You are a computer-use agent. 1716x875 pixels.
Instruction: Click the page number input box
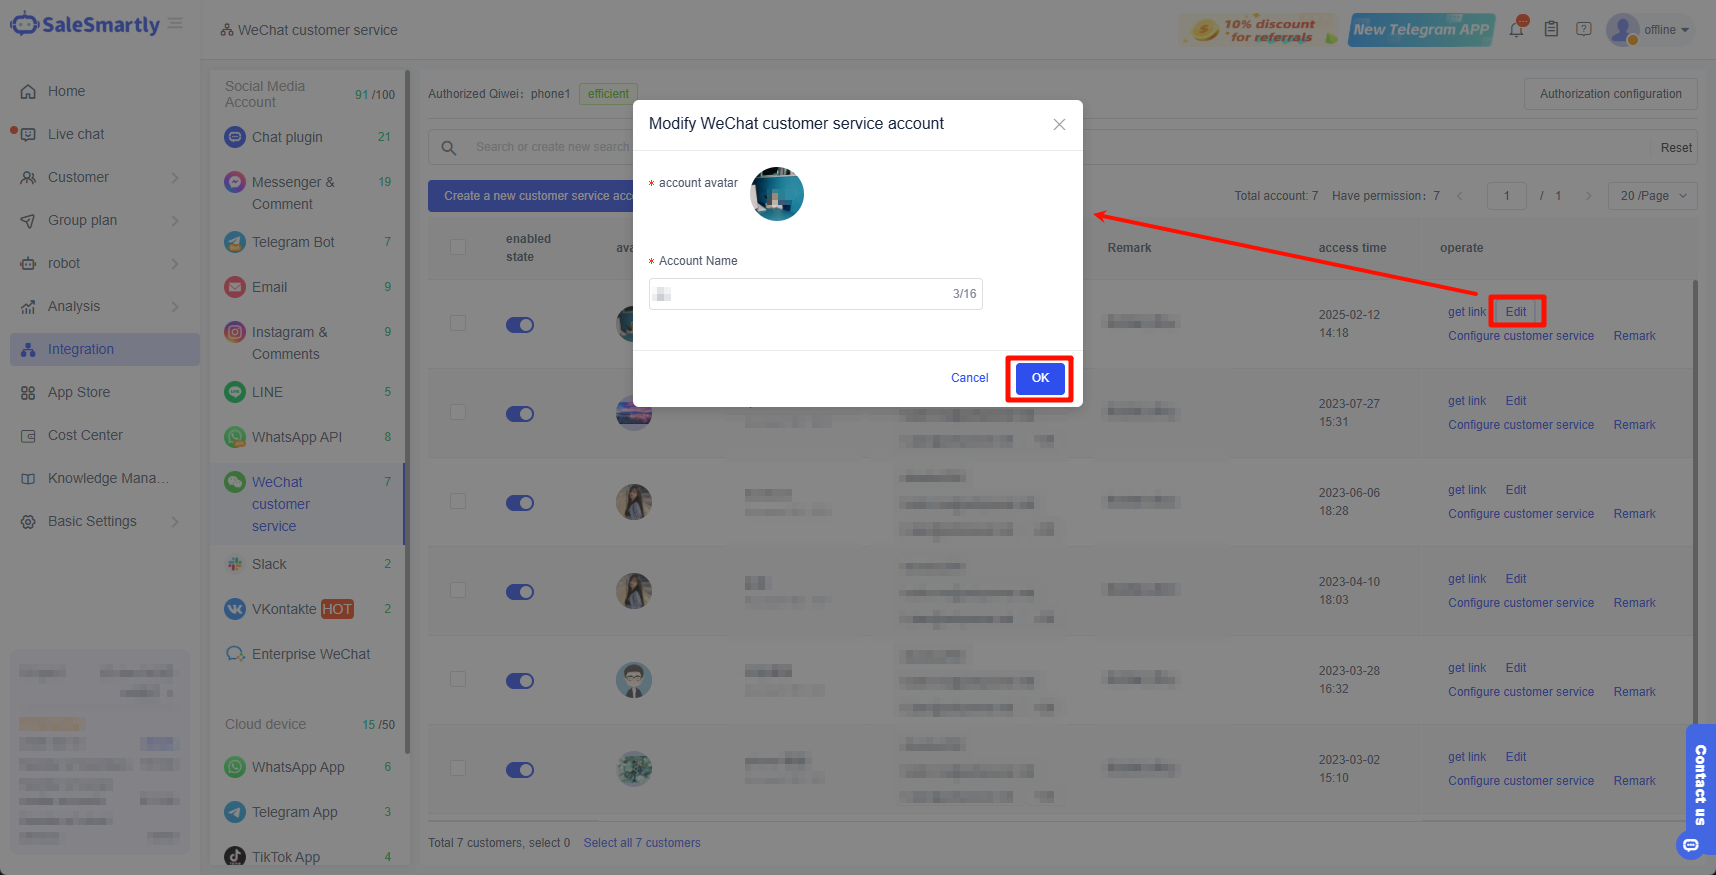pos(1506,196)
